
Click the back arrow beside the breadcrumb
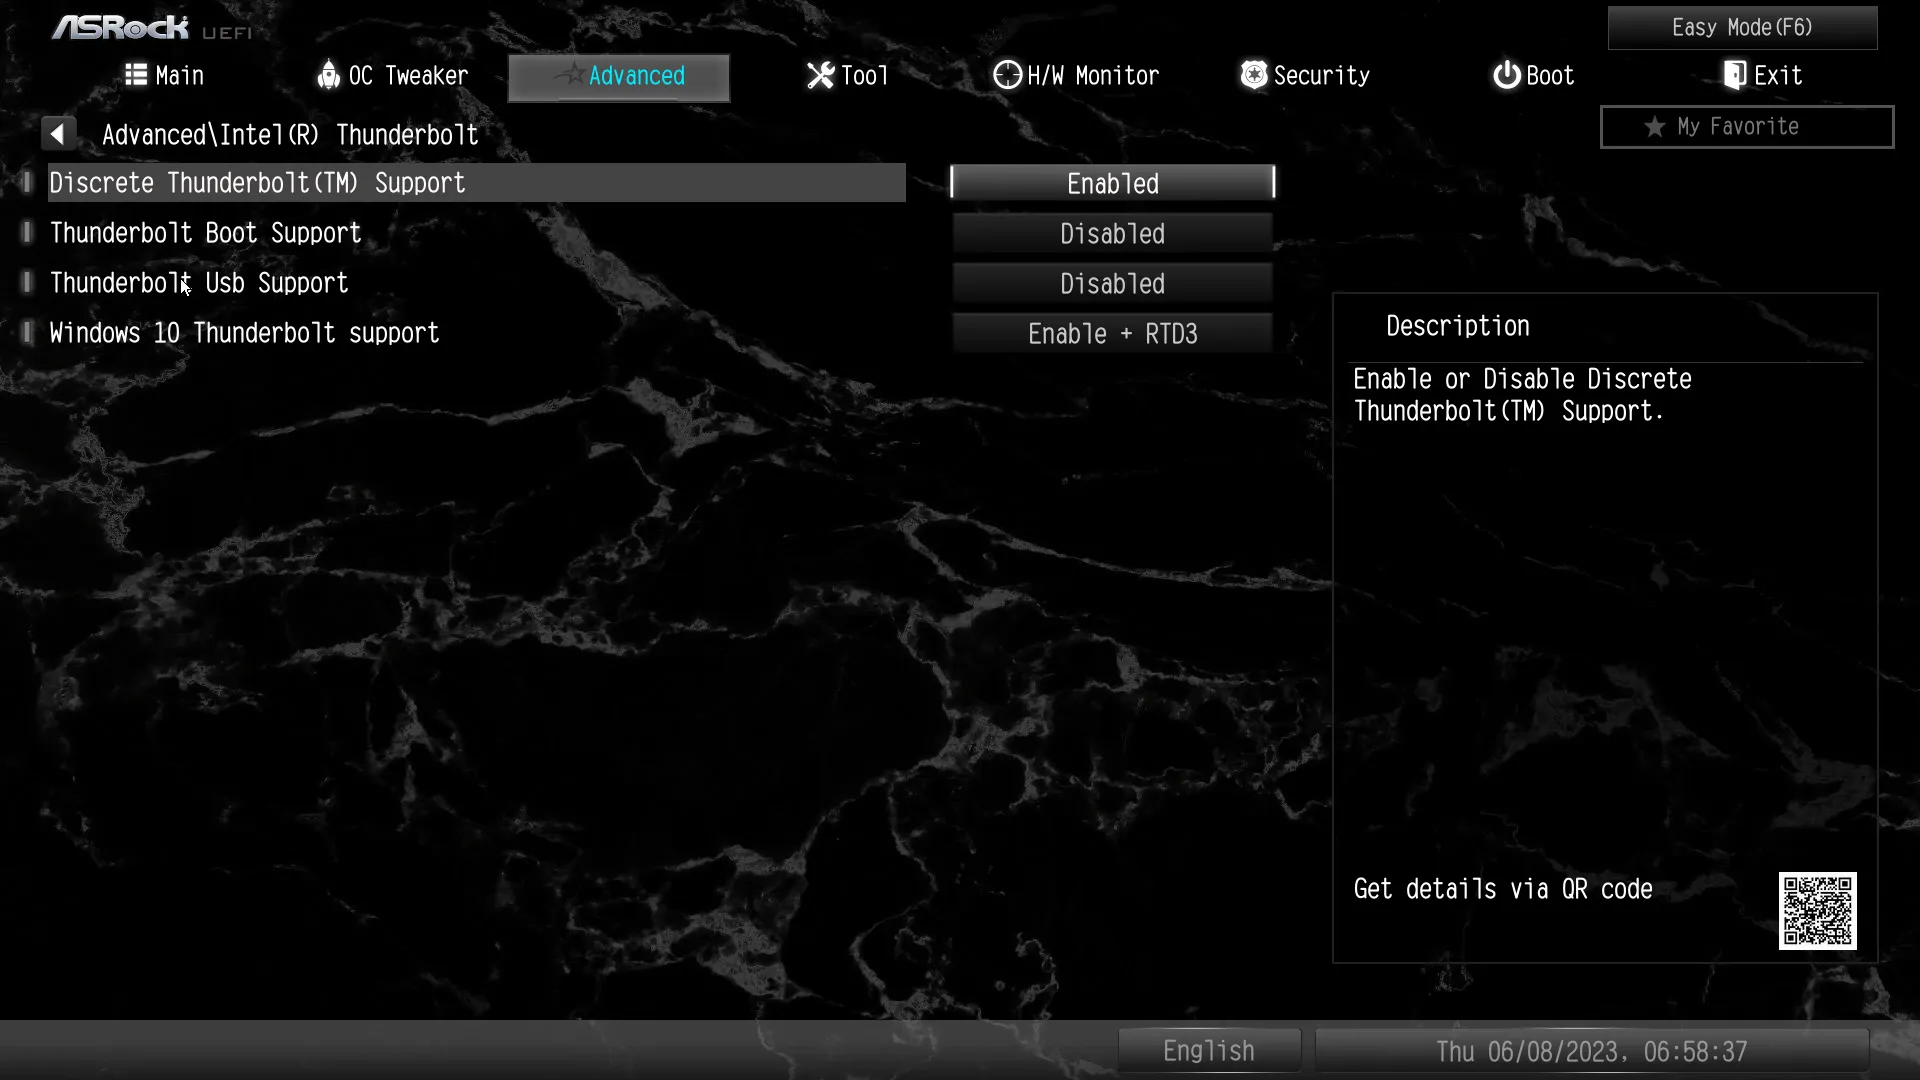click(x=58, y=134)
